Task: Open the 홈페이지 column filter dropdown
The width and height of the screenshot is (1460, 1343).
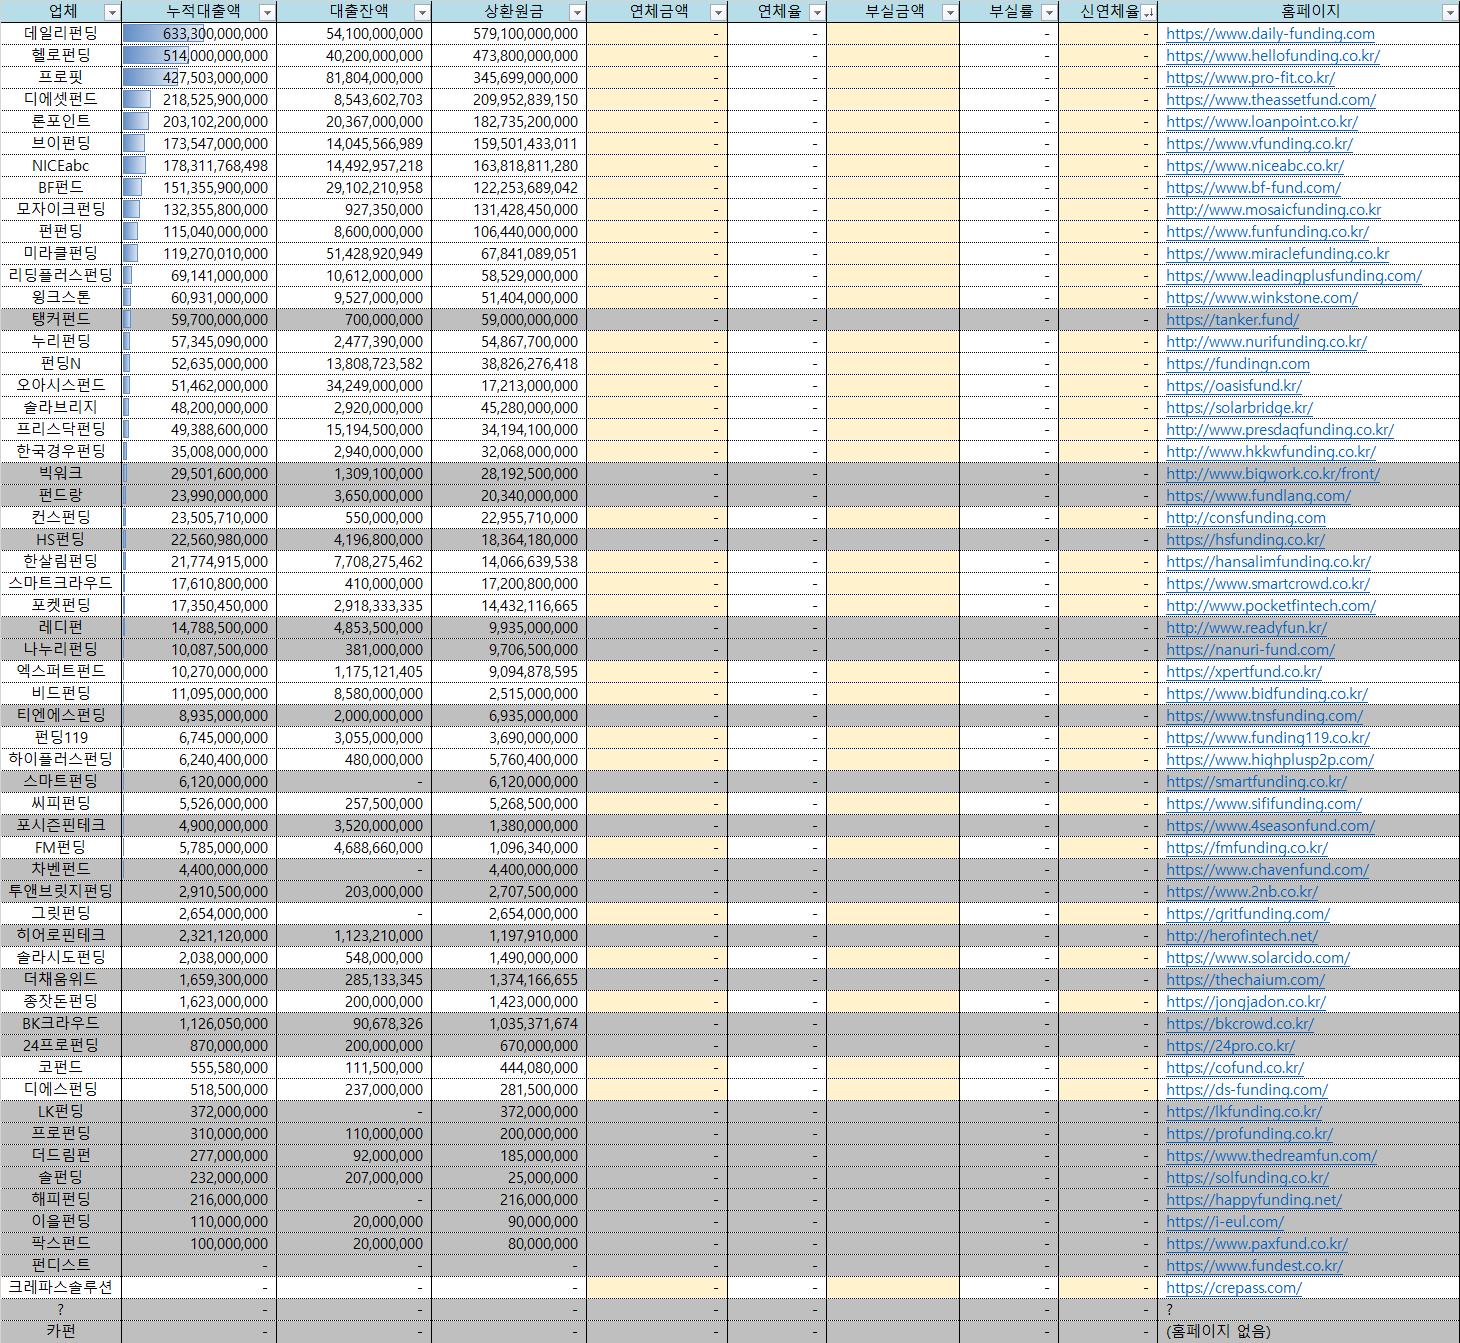Action: pyautogui.click(x=1450, y=12)
